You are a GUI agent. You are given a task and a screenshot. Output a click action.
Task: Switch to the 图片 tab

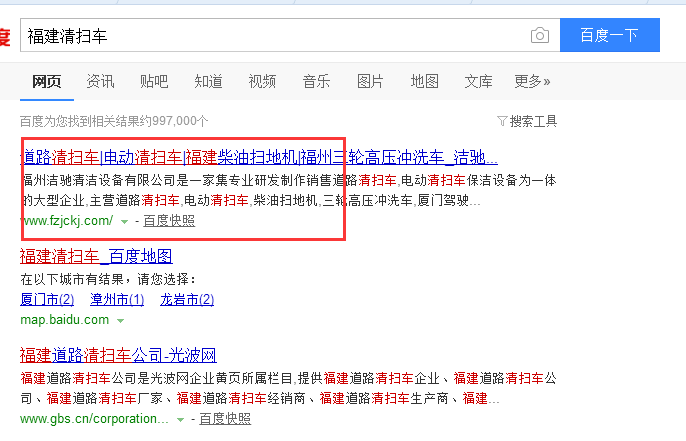point(370,81)
